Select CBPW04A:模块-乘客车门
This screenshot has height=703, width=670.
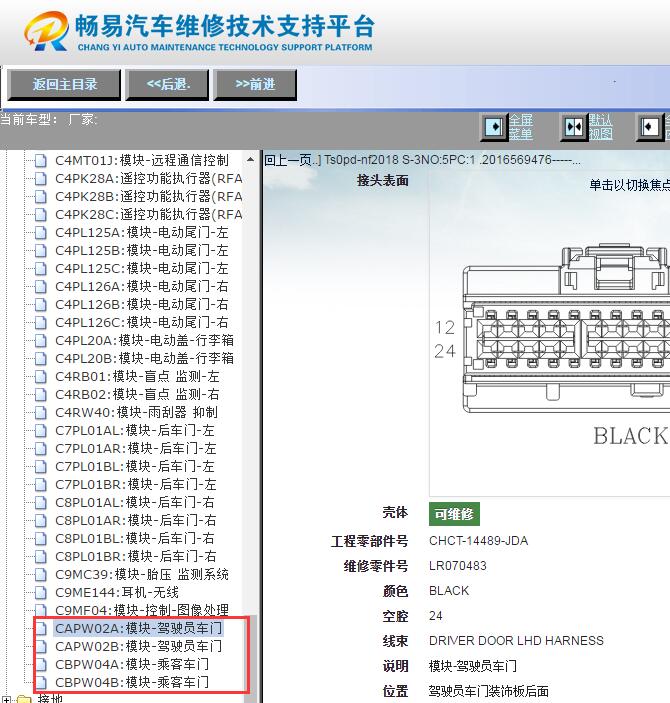(x=132, y=664)
